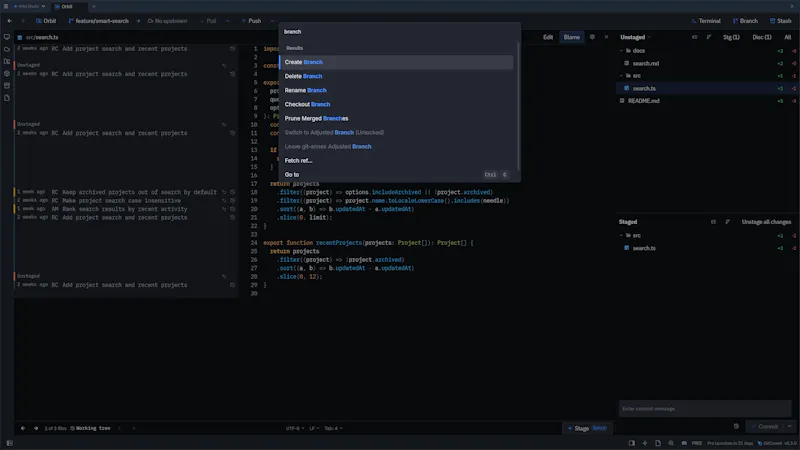The width and height of the screenshot is (800, 450).
Task: Close the src/search.ts diff view
Action: 606,37
